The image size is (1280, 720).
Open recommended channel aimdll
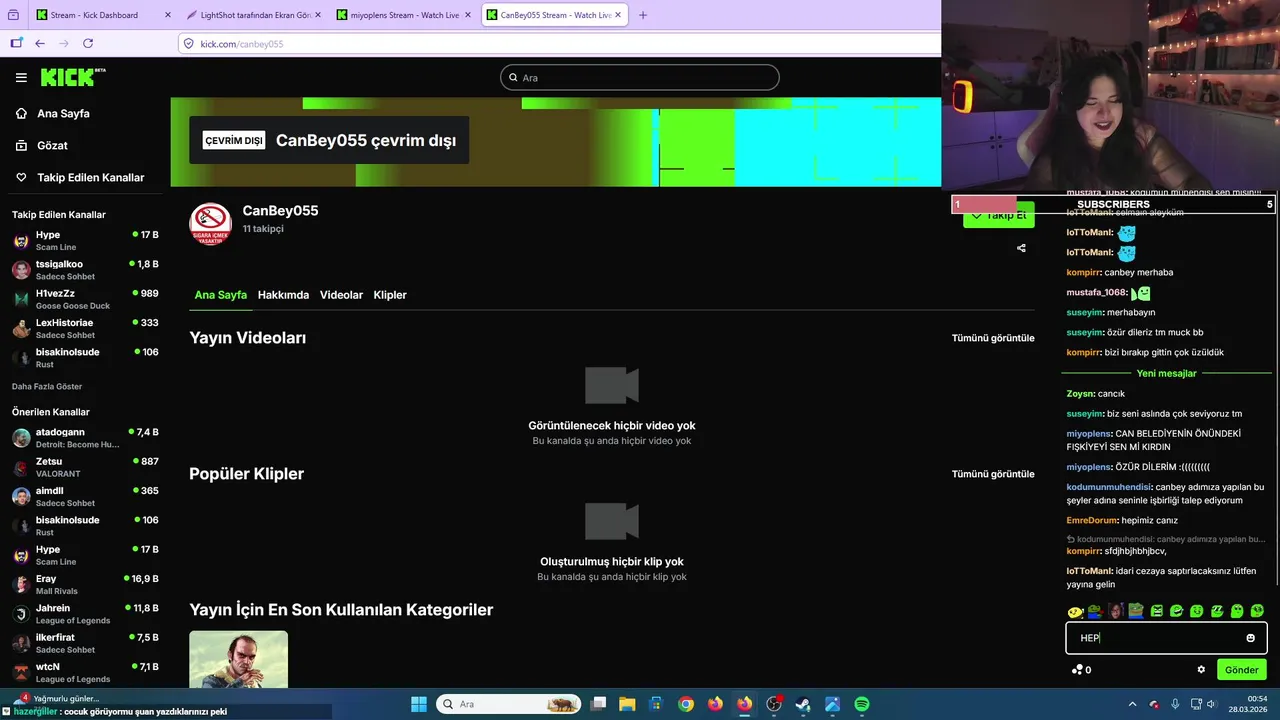pyautogui.click(x=85, y=496)
